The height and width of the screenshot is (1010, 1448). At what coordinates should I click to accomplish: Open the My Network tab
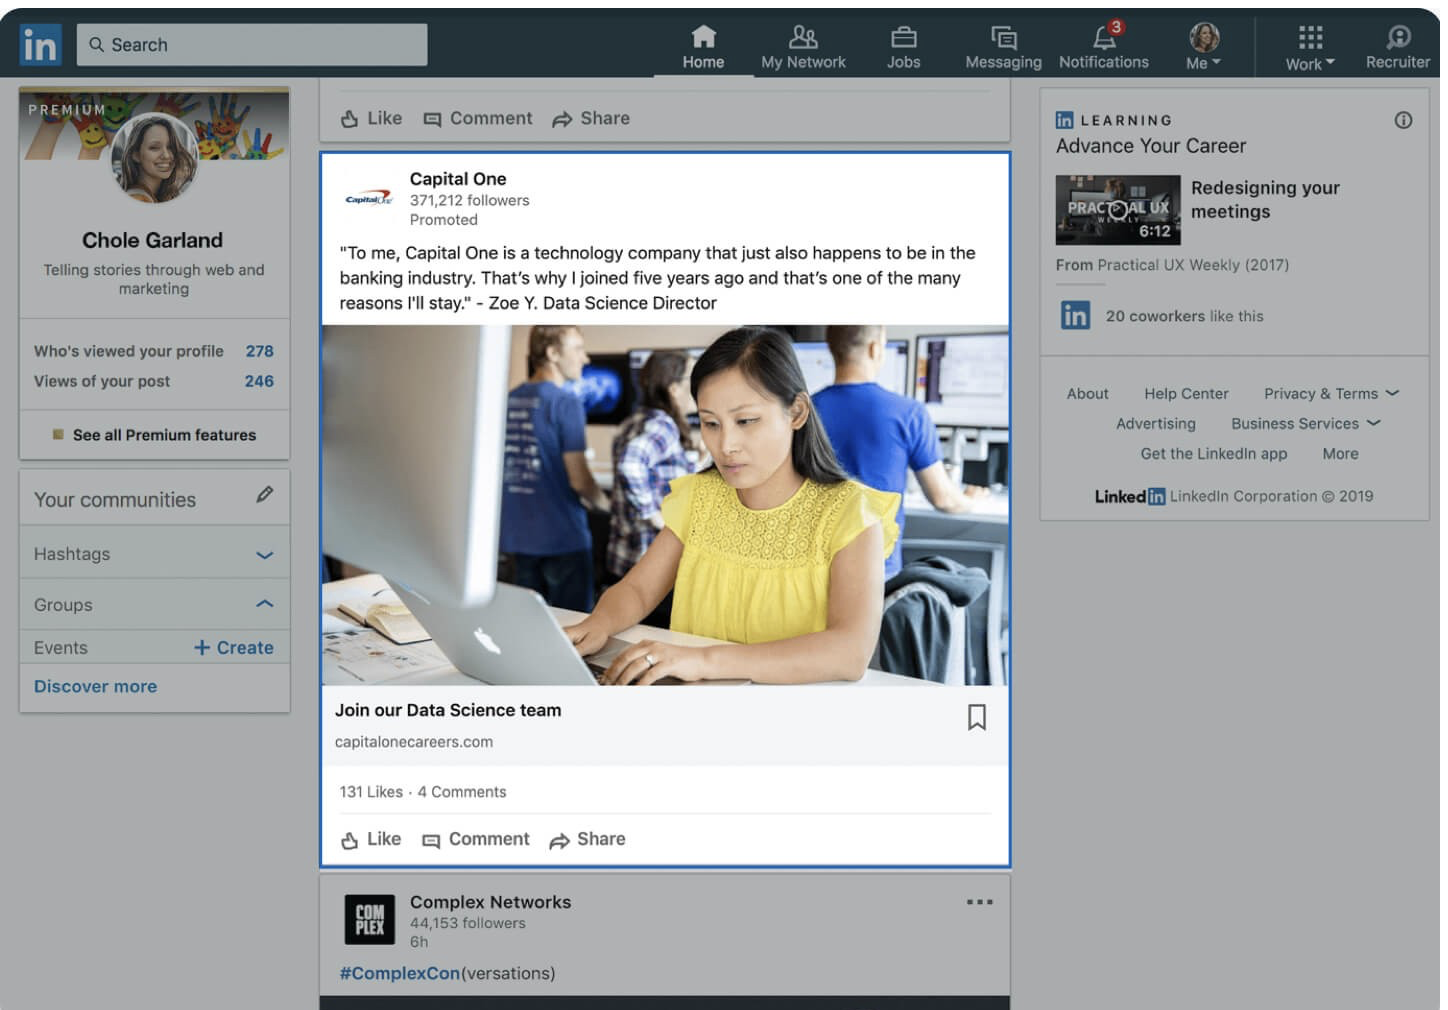803,47
